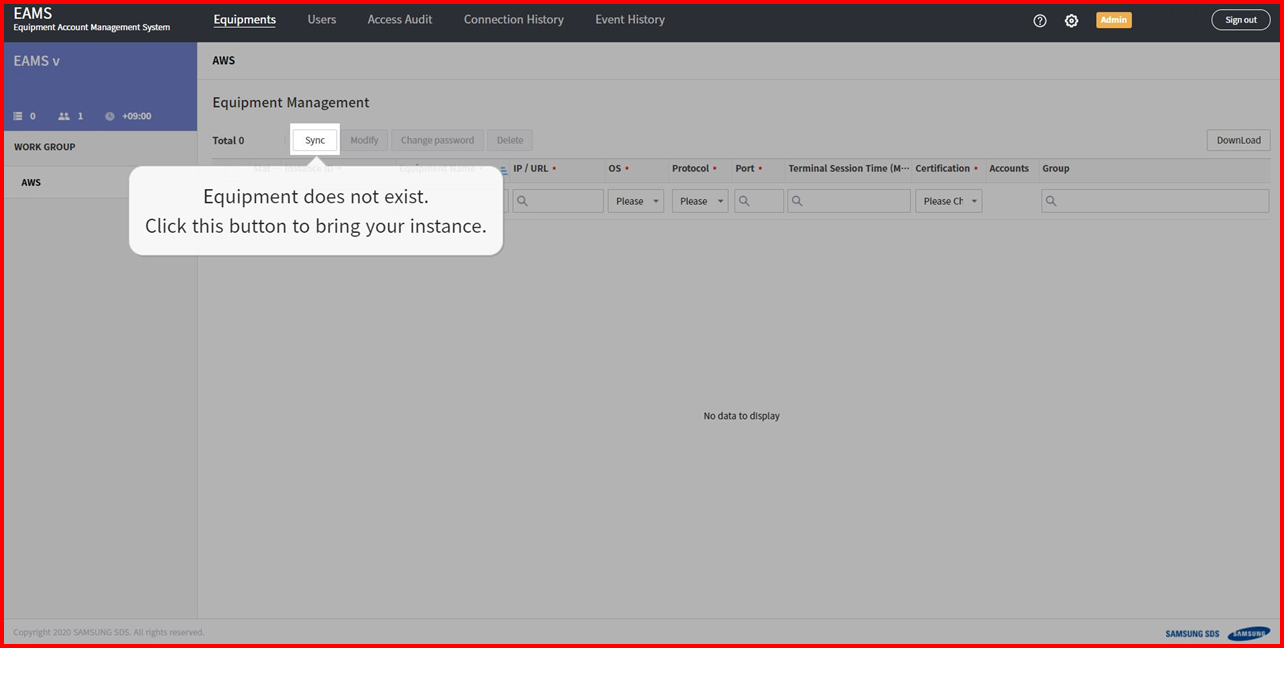
Task: Click the WORK GROUP sidebar heading
Action: click(x=45, y=147)
